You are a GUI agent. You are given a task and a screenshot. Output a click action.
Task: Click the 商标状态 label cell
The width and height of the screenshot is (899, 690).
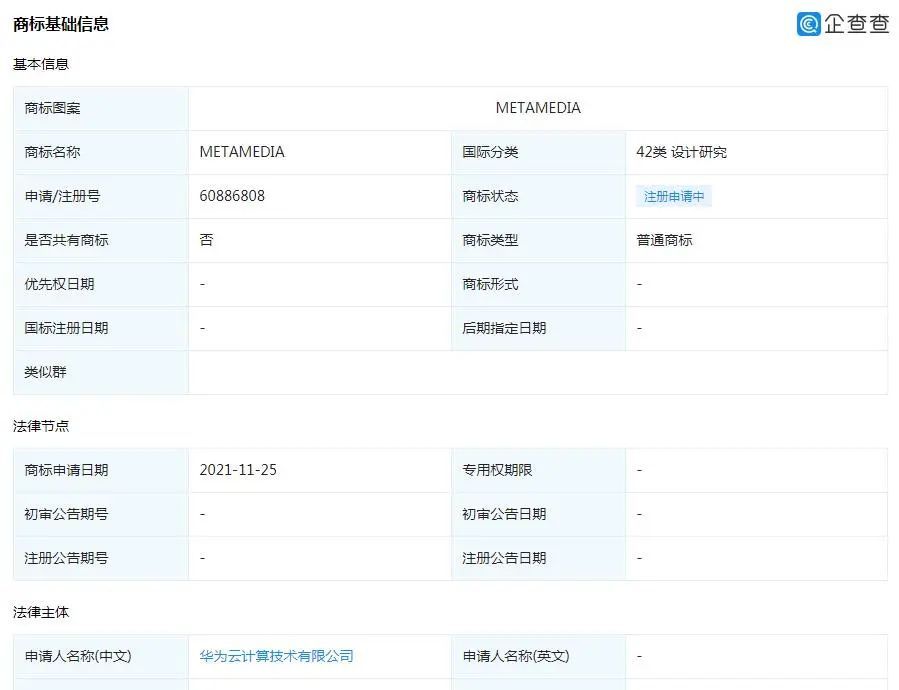tap(538, 196)
